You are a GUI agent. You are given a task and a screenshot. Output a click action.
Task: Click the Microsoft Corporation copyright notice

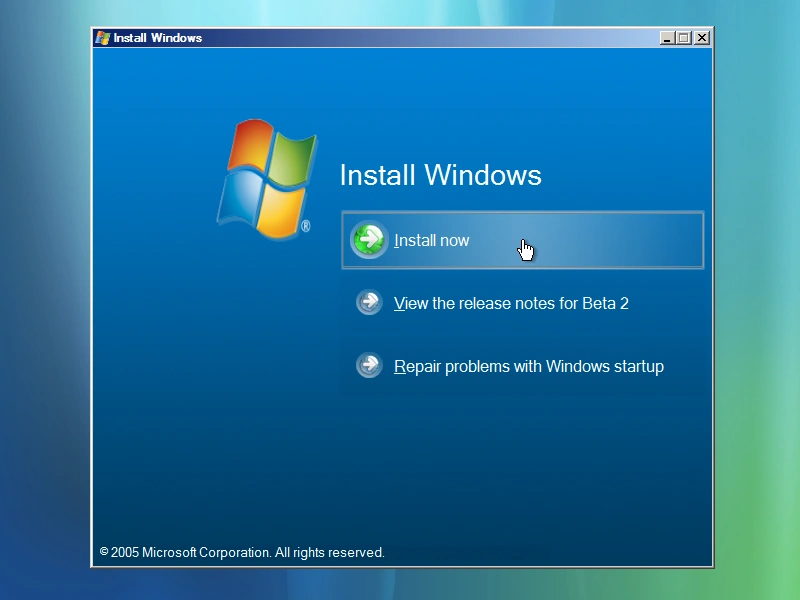(242, 552)
